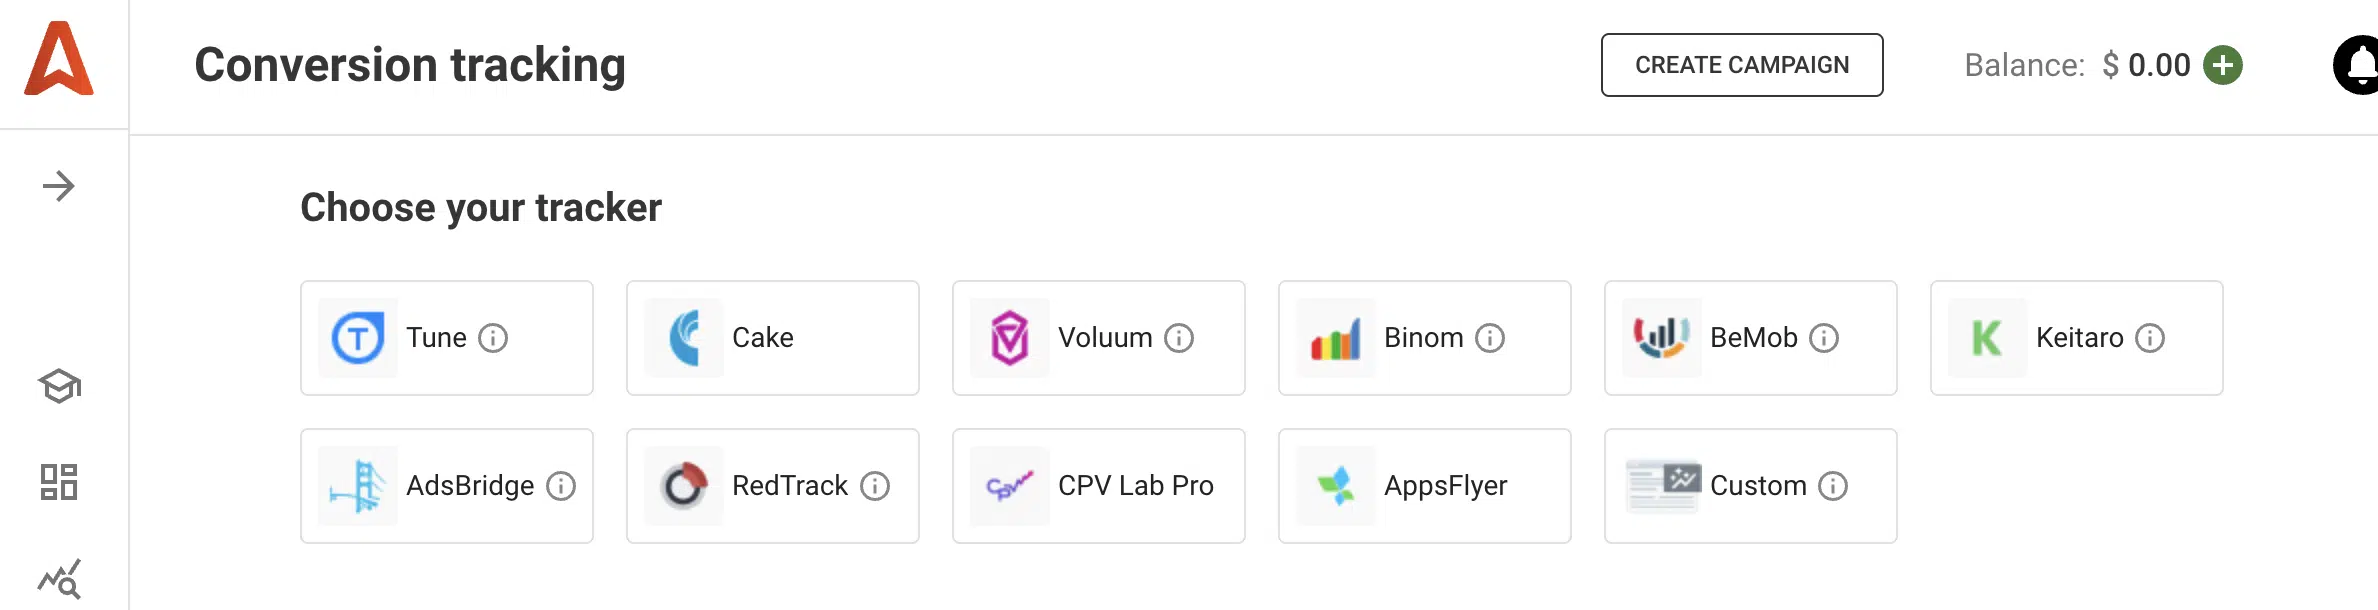Click the info icon beside Custom
This screenshot has height=610, width=2378.
pos(1833,486)
